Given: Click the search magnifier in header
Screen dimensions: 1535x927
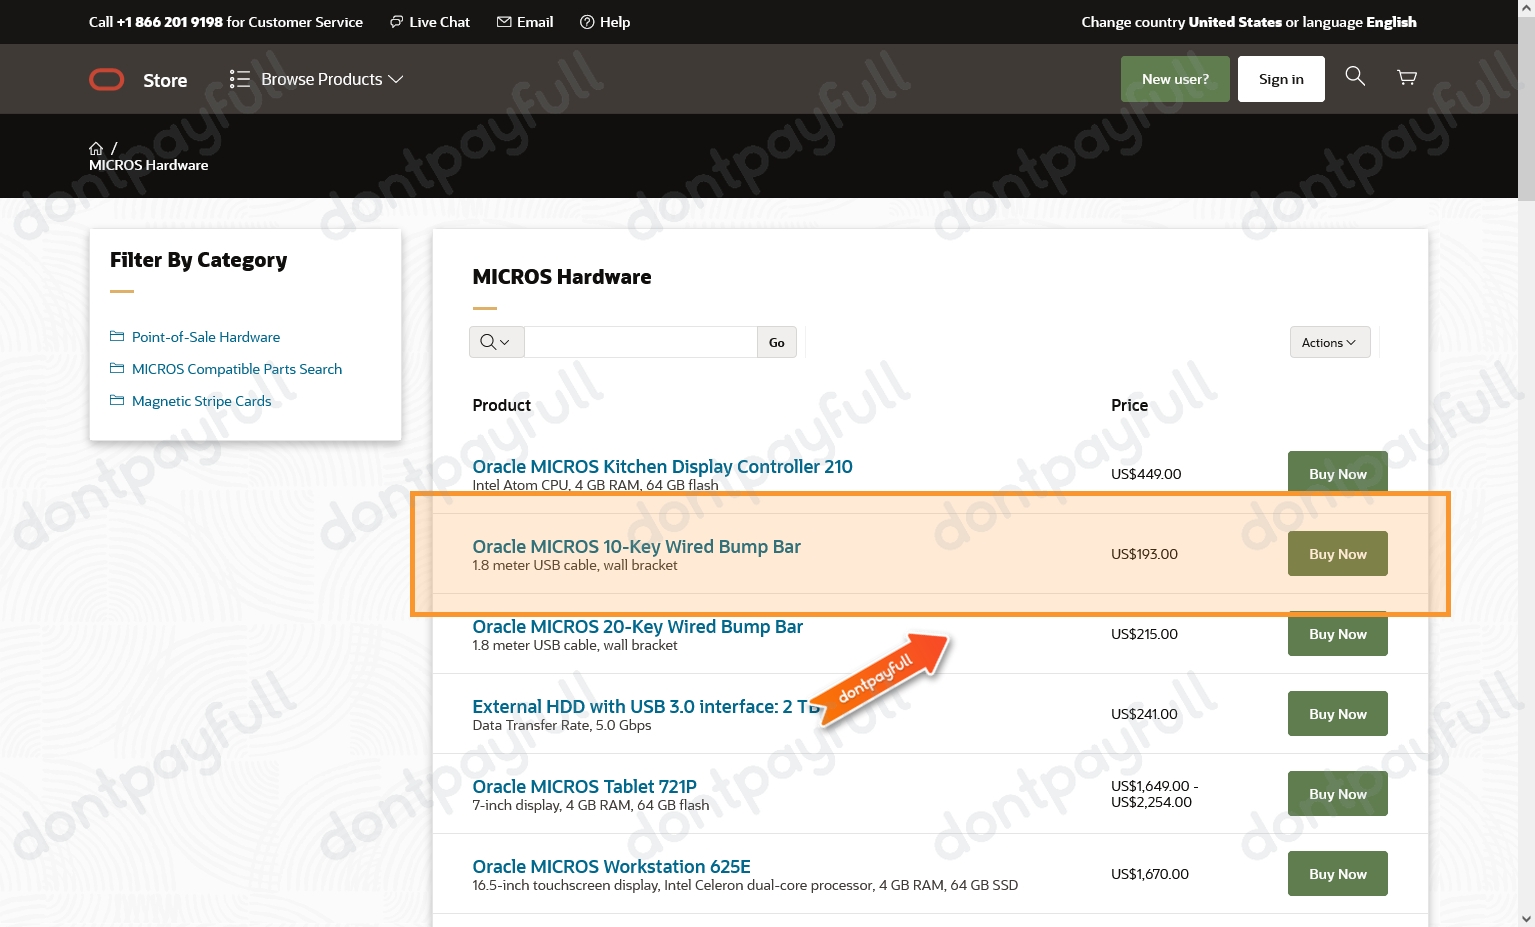Looking at the screenshot, I should pyautogui.click(x=1354, y=76).
